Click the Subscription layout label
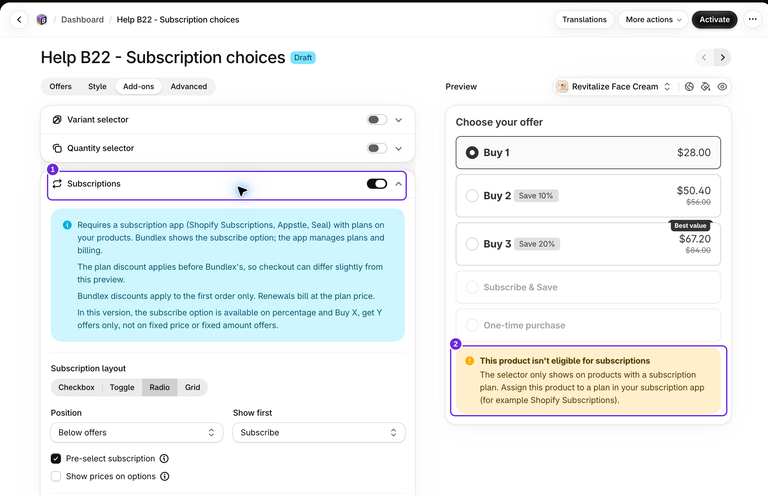This screenshot has width=768, height=495. tap(88, 369)
